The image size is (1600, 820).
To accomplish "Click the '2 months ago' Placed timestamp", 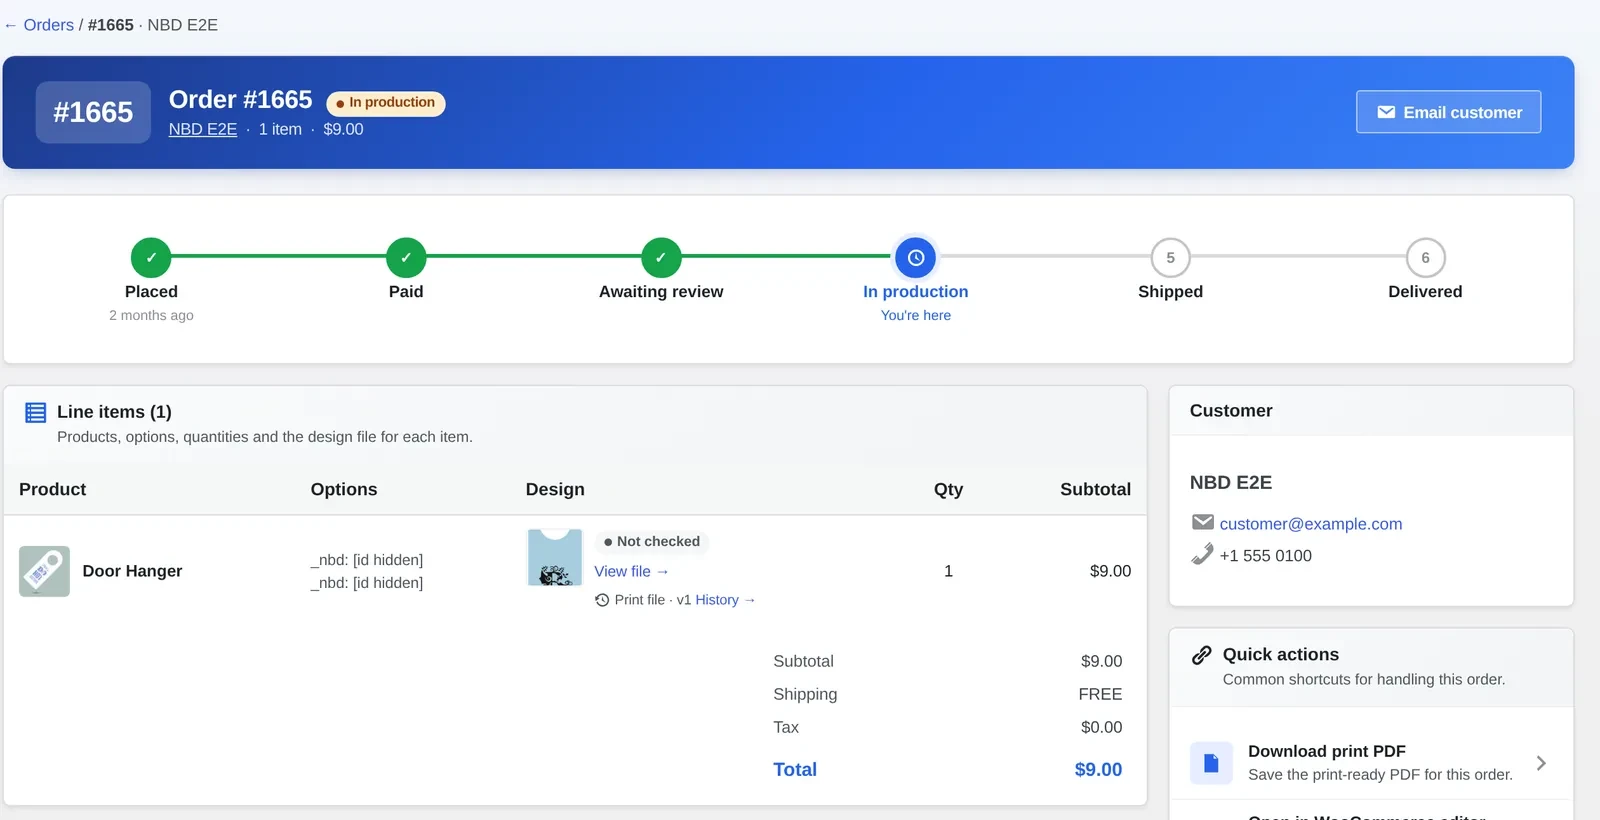I will [x=151, y=315].
